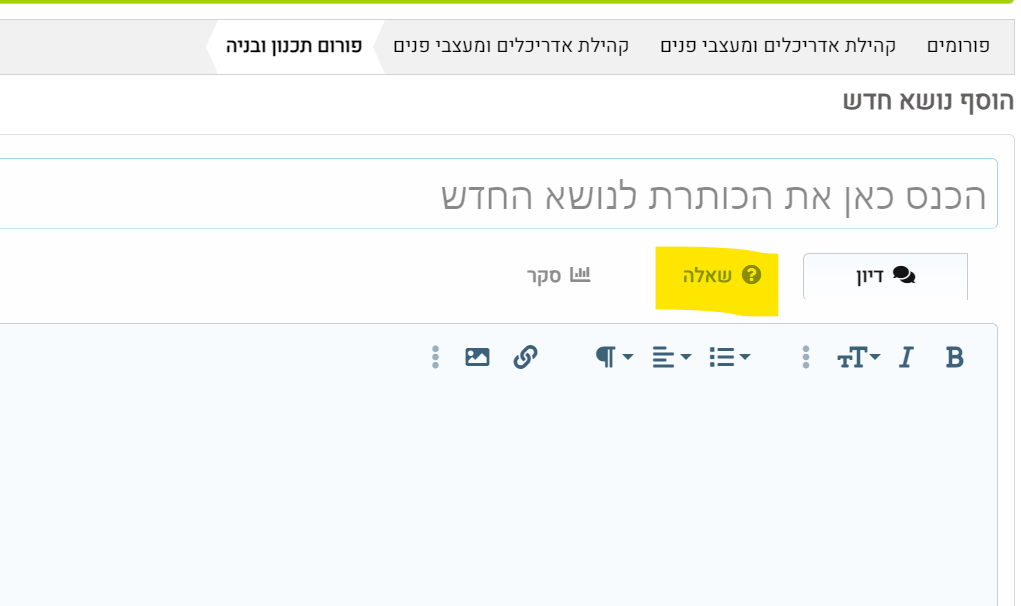Toggle italic text formatting
This screenshot has height=606, width=1021.
906,357
